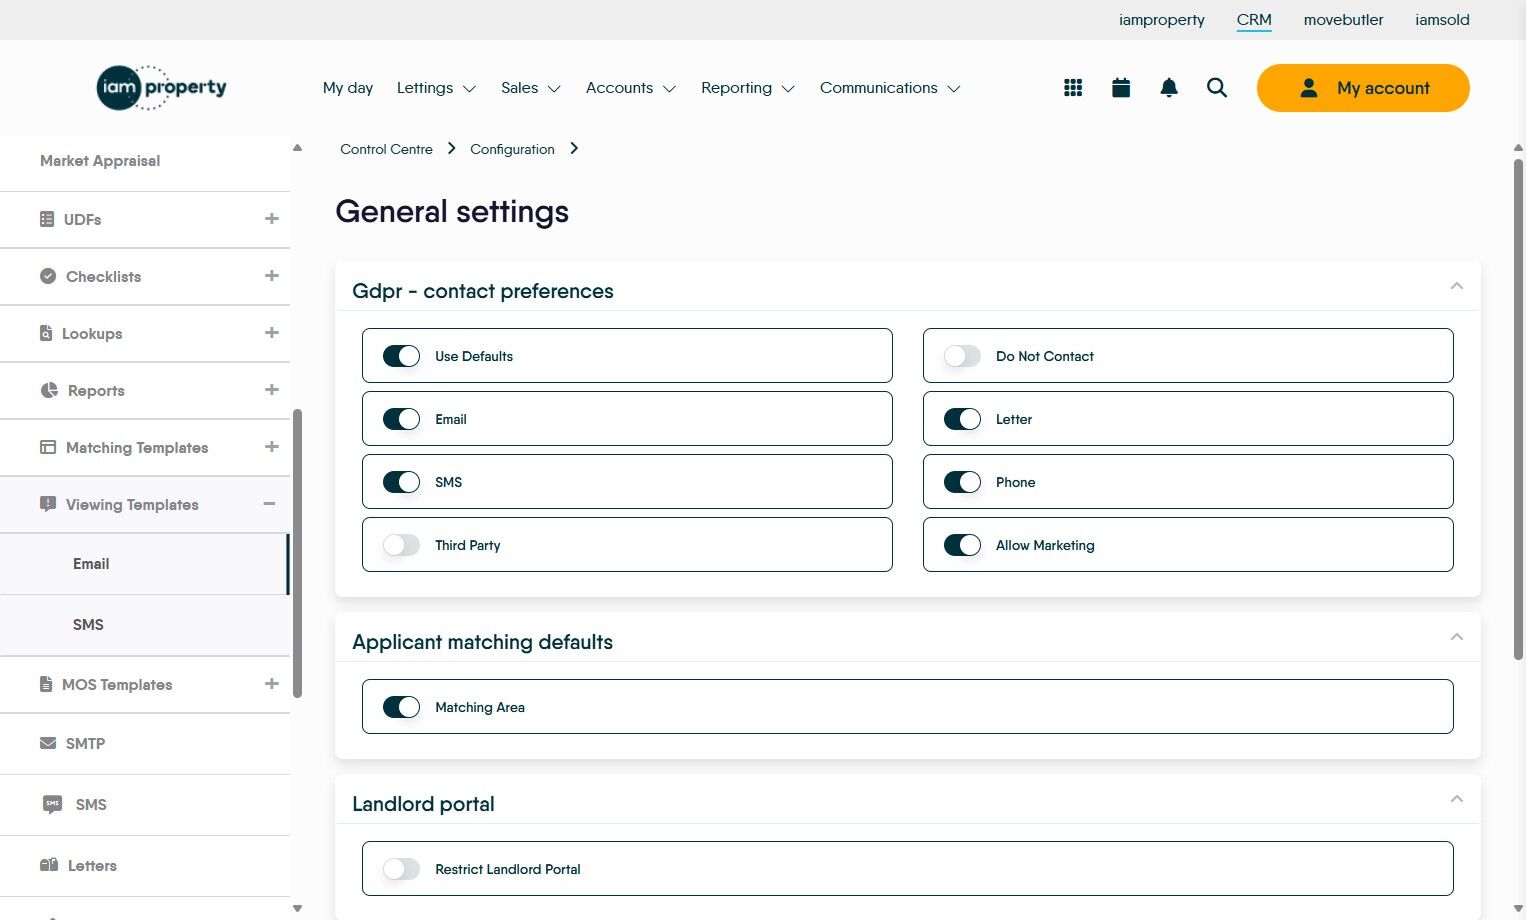
Task: Click the main page vertical scrollbar
Action: coord(1518,400)
